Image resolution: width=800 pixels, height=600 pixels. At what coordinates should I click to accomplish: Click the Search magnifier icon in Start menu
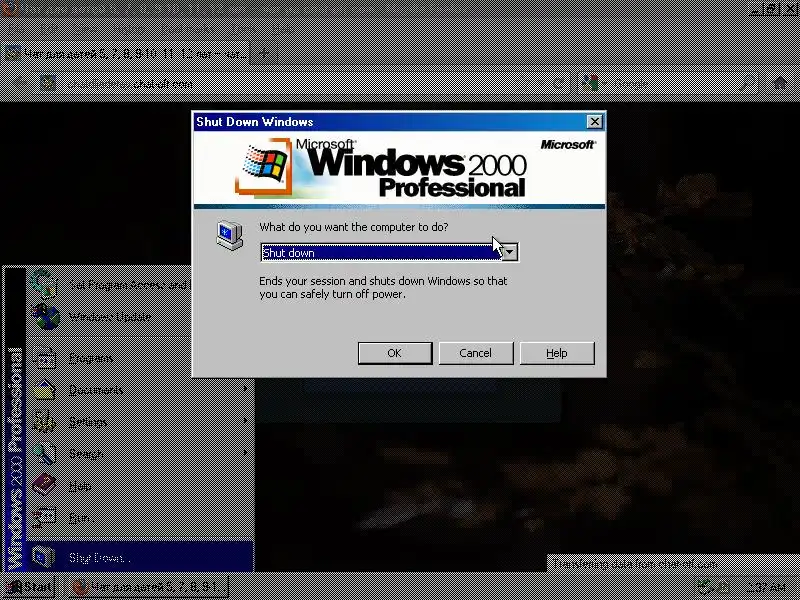[x=44, y=454]
